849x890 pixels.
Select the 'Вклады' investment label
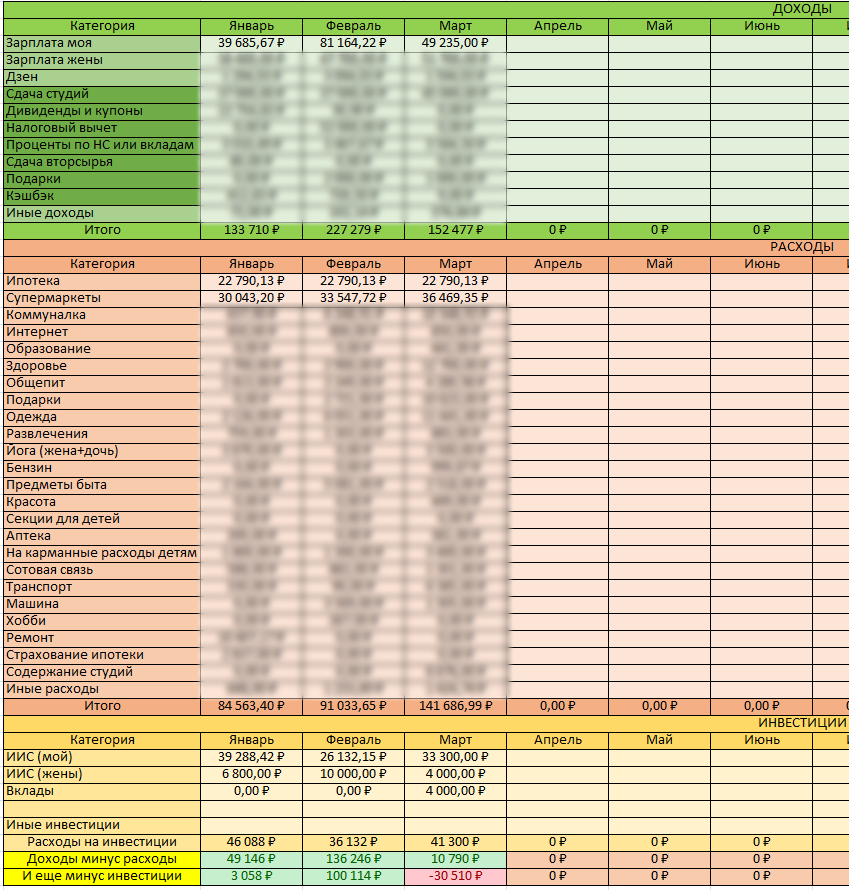(x=102, y=791)
